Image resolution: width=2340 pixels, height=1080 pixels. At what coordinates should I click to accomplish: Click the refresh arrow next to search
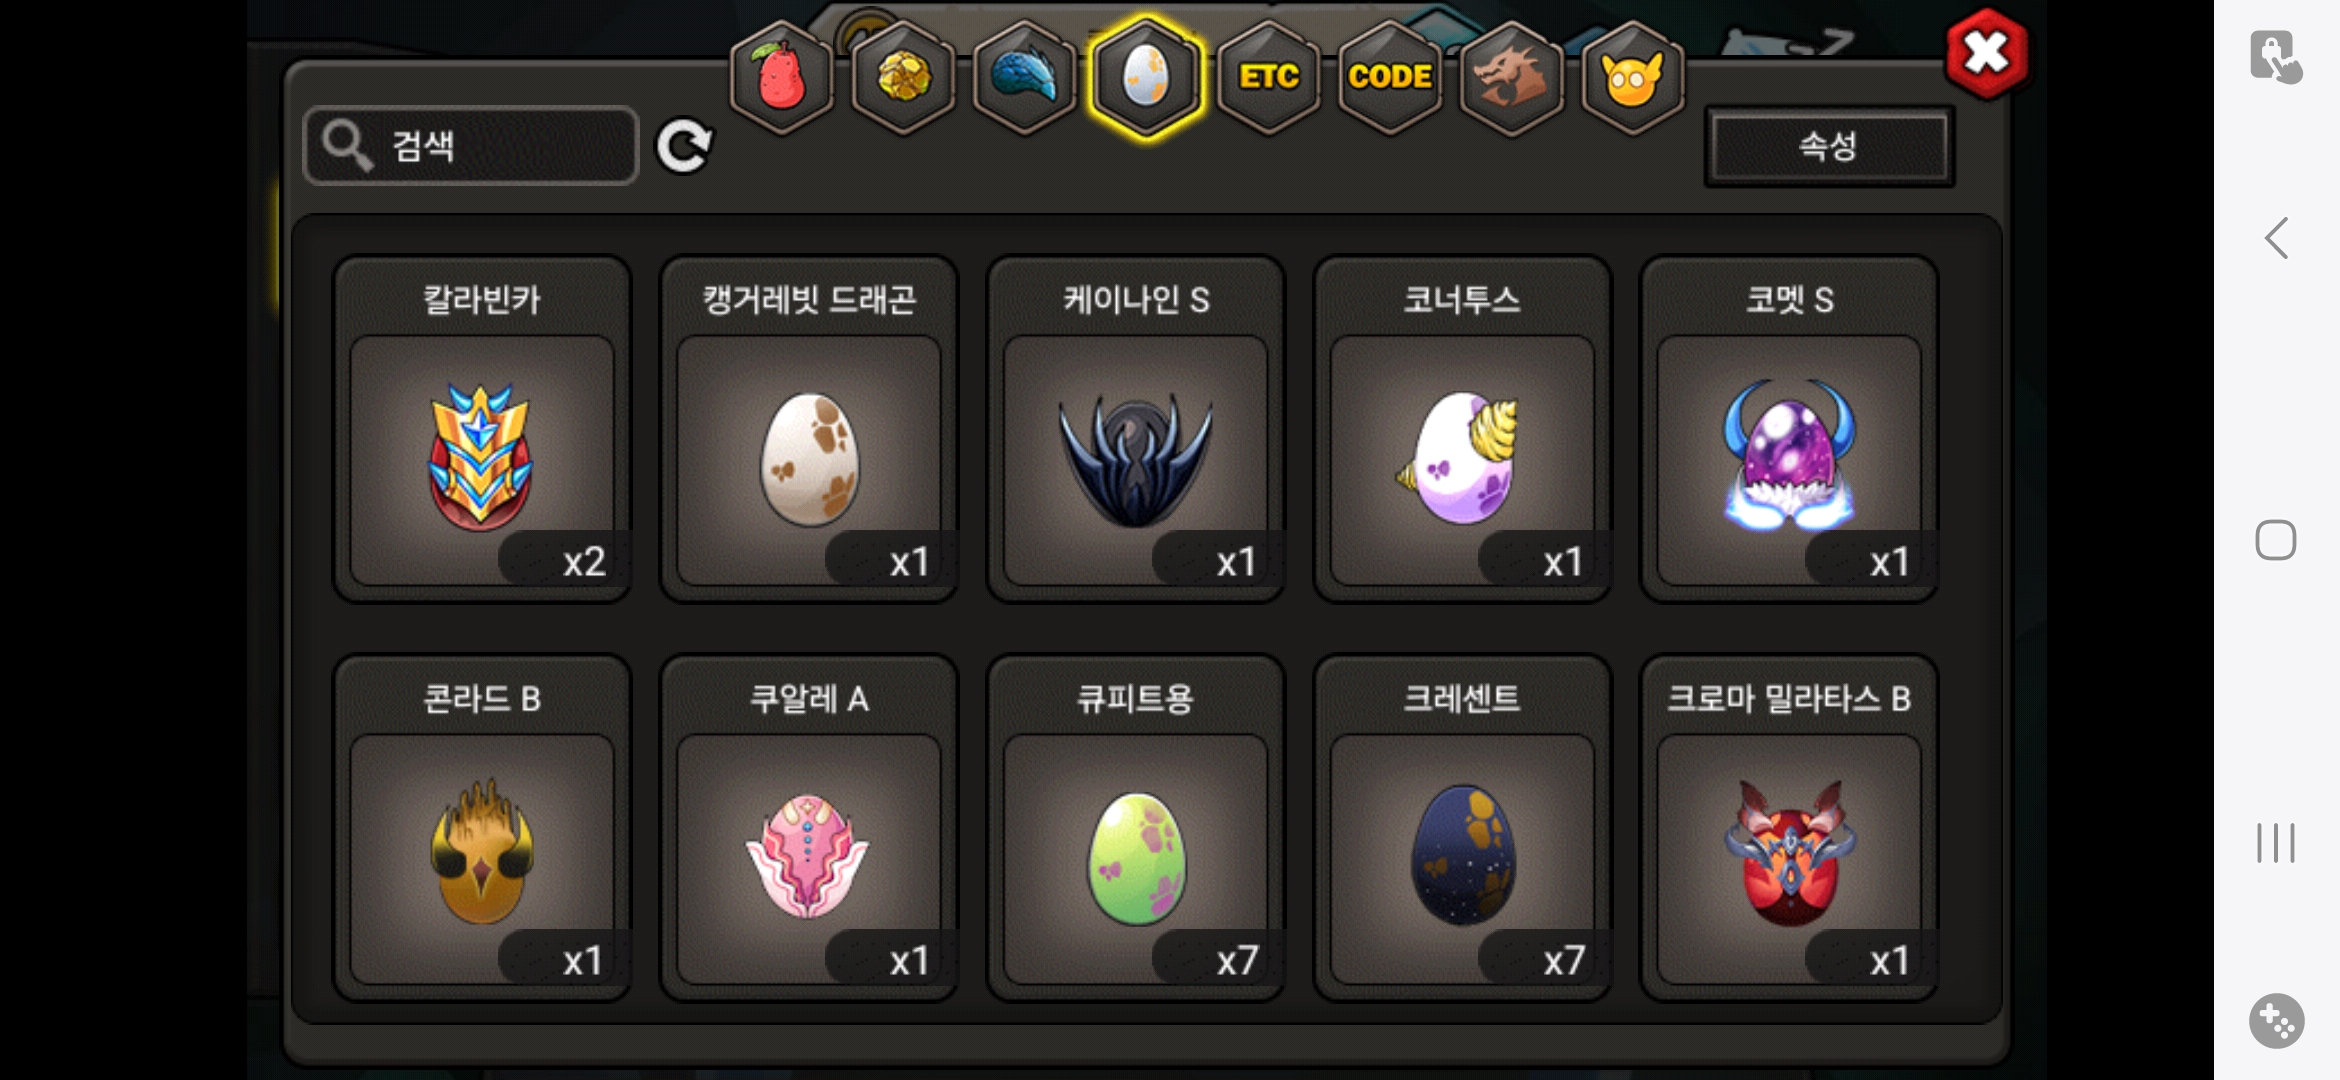(684, 146)
